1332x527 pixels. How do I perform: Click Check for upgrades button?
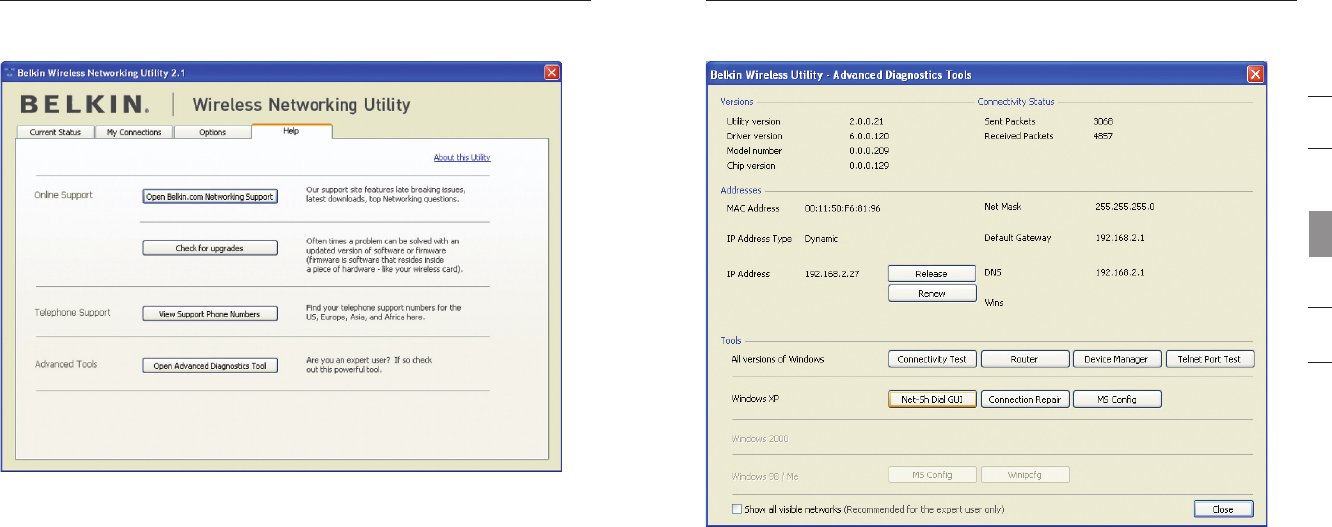click(x=210, y=247)
